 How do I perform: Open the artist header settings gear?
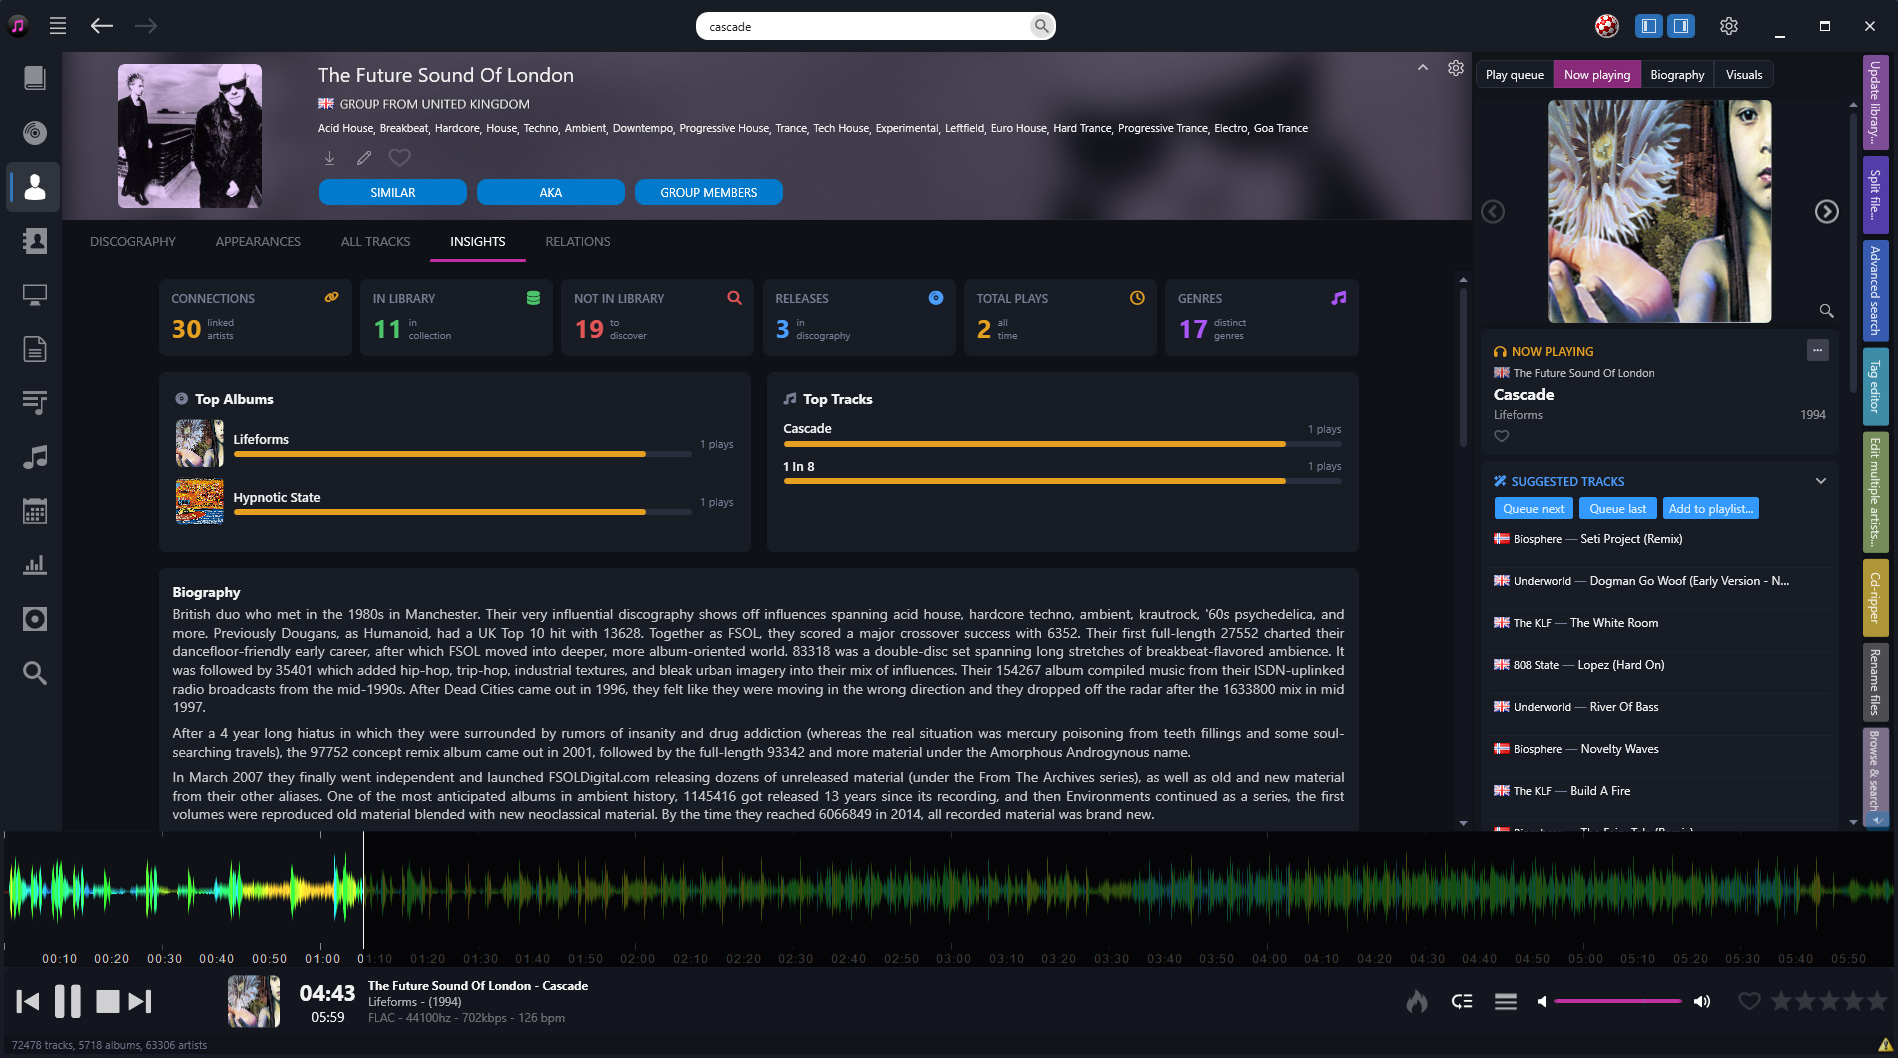(x=1456, y=68)
